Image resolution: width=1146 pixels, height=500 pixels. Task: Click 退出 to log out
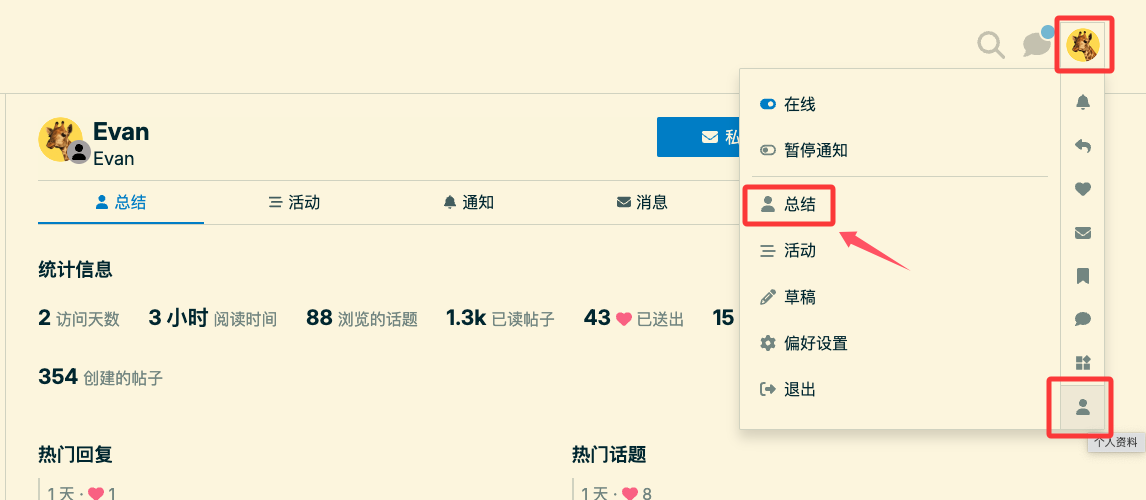coord(789,389)
